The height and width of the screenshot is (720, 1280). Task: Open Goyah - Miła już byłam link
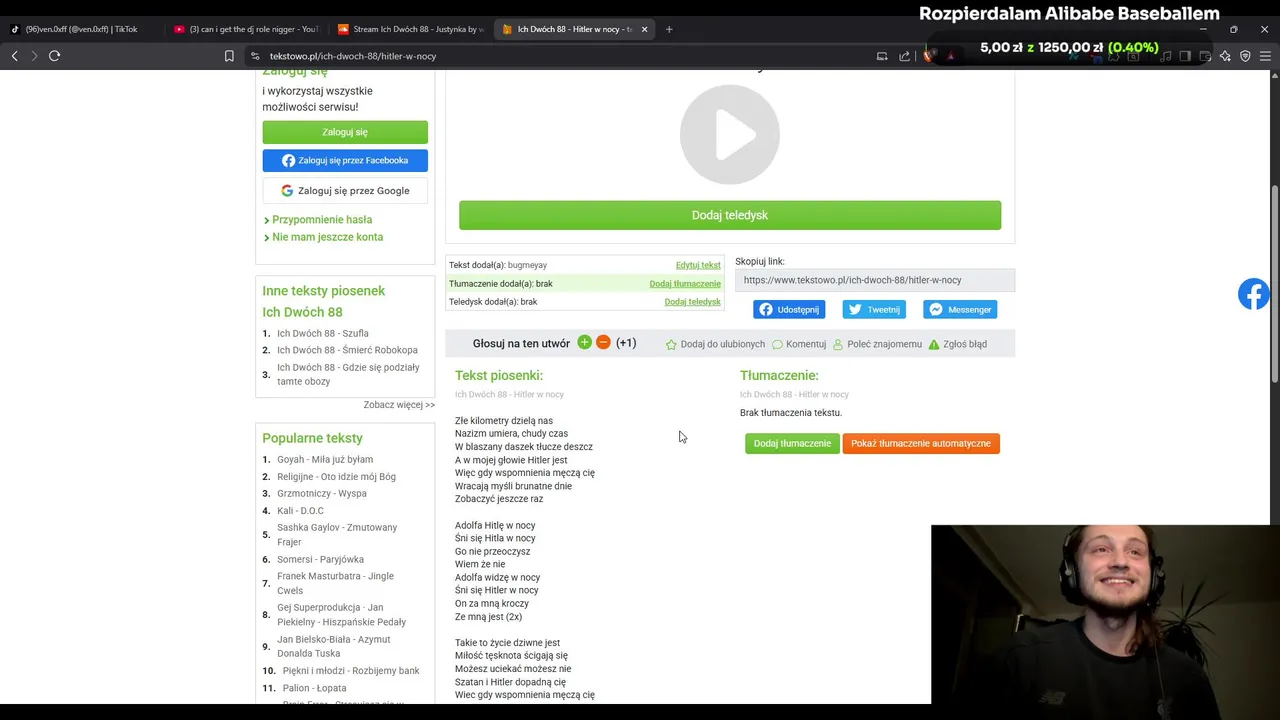coord(325,459)
